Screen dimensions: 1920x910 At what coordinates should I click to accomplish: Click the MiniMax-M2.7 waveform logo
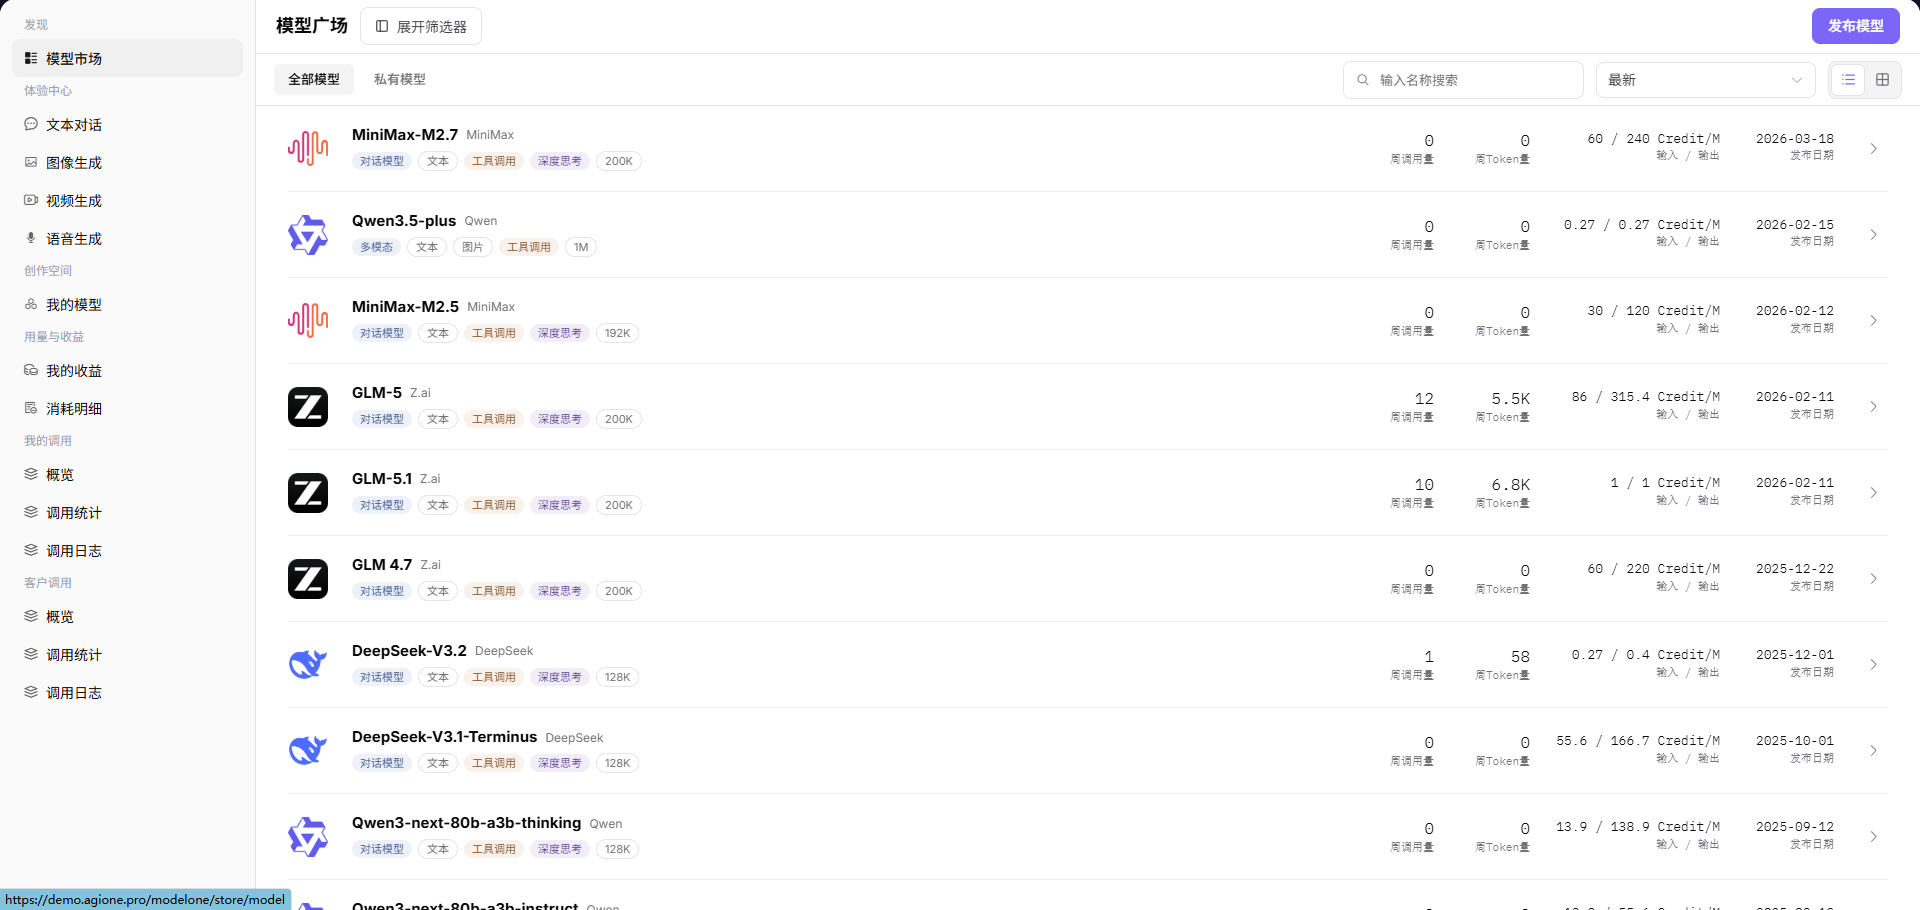(x=308, y=149)
